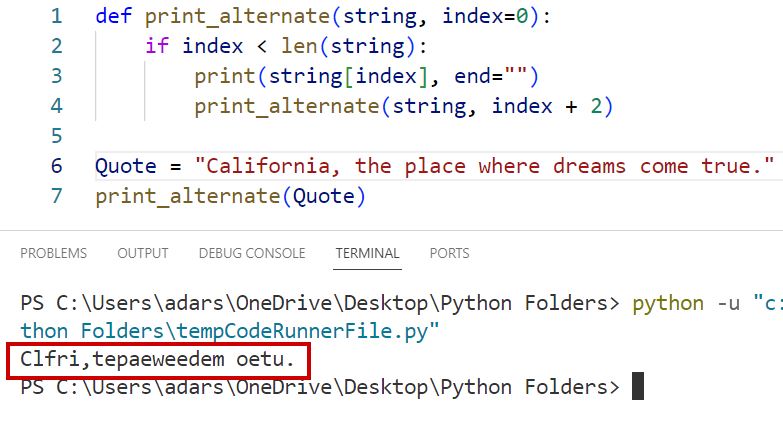Switch to the PORTS tab

(x=449, y=253)
